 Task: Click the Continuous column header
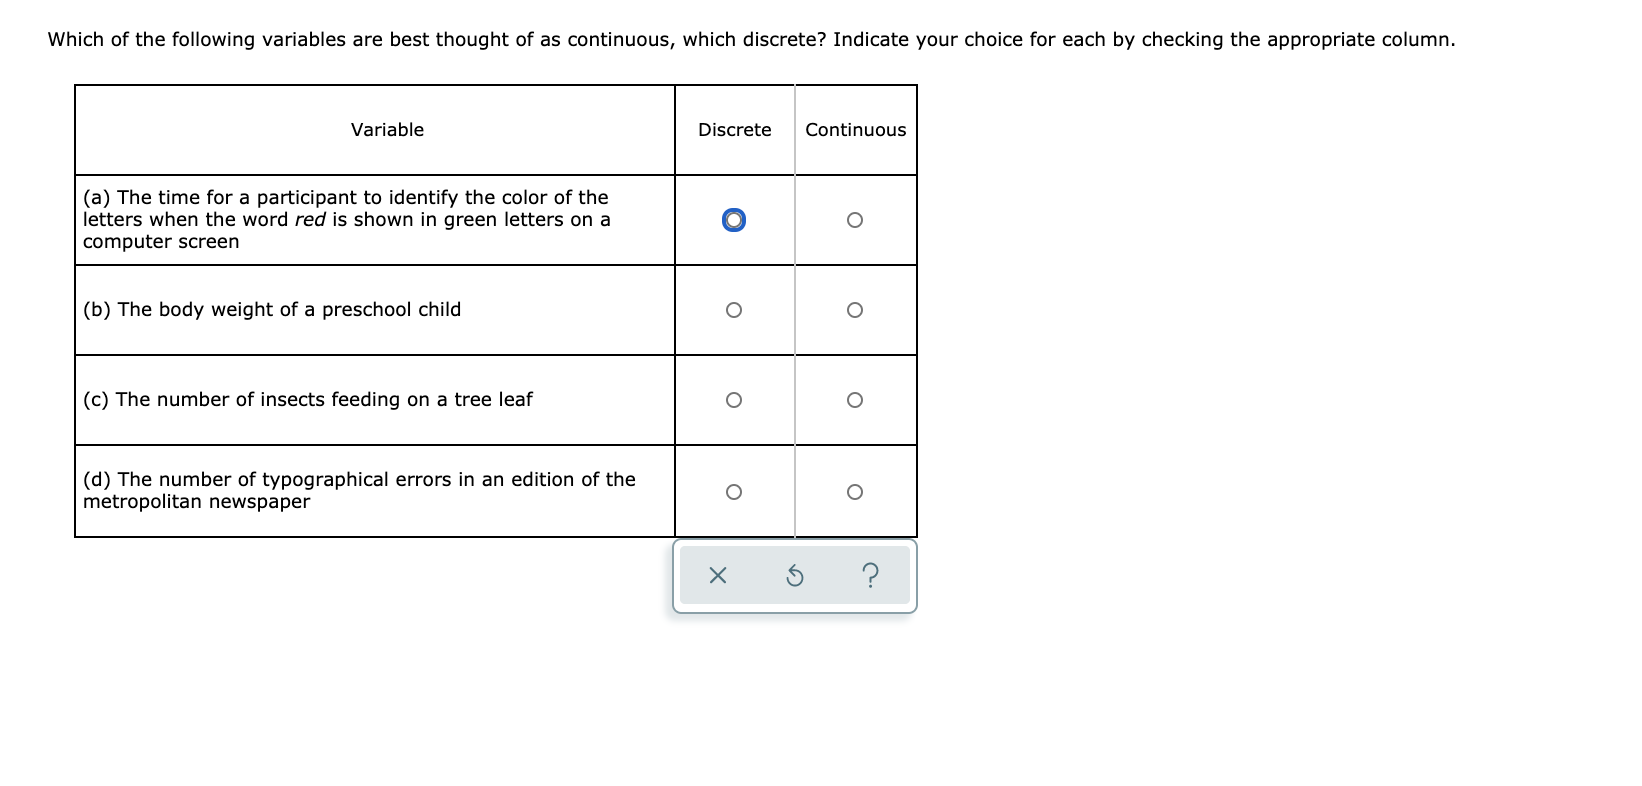[x=856, y=130]
